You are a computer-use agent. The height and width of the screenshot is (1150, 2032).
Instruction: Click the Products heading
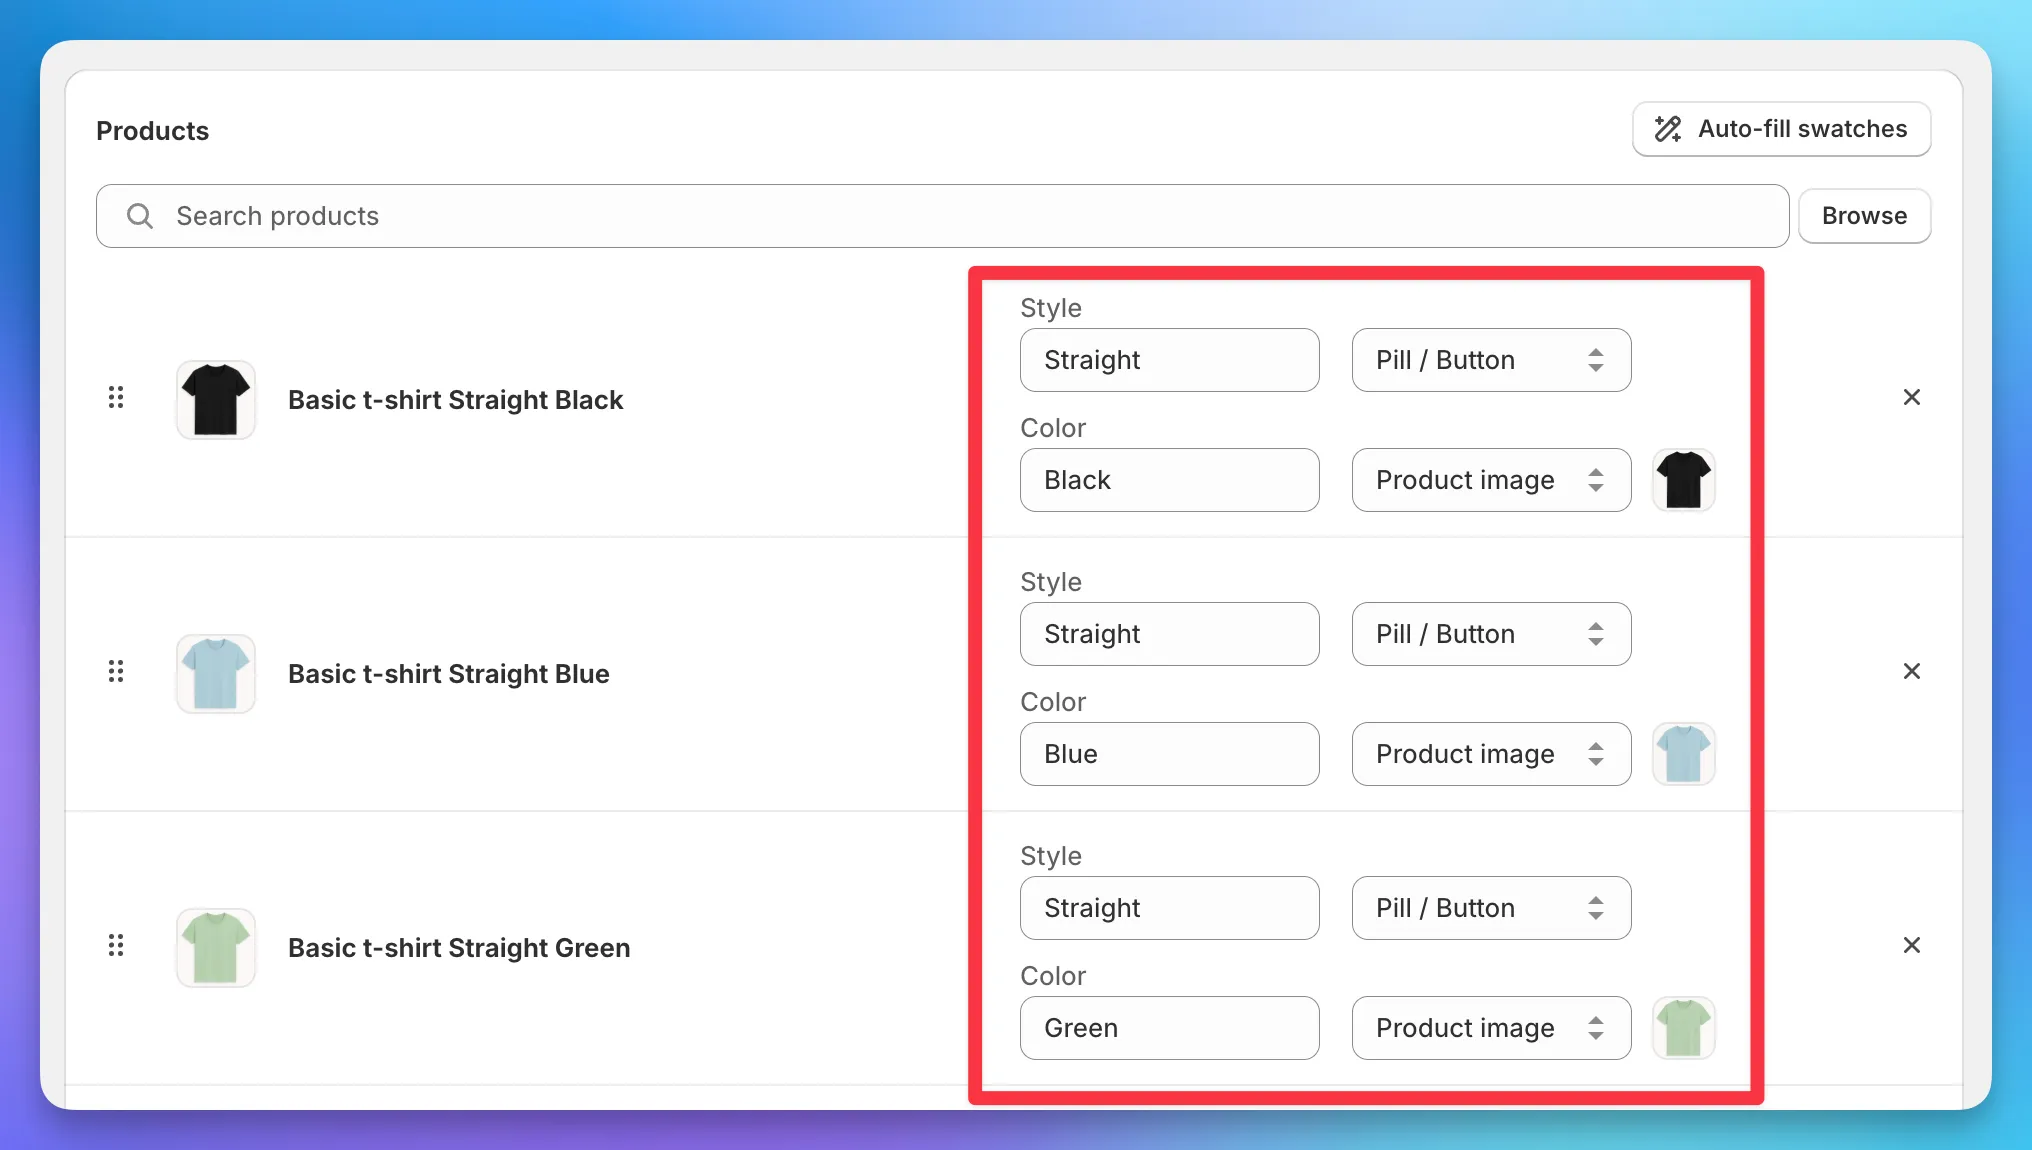click(153, 131)
